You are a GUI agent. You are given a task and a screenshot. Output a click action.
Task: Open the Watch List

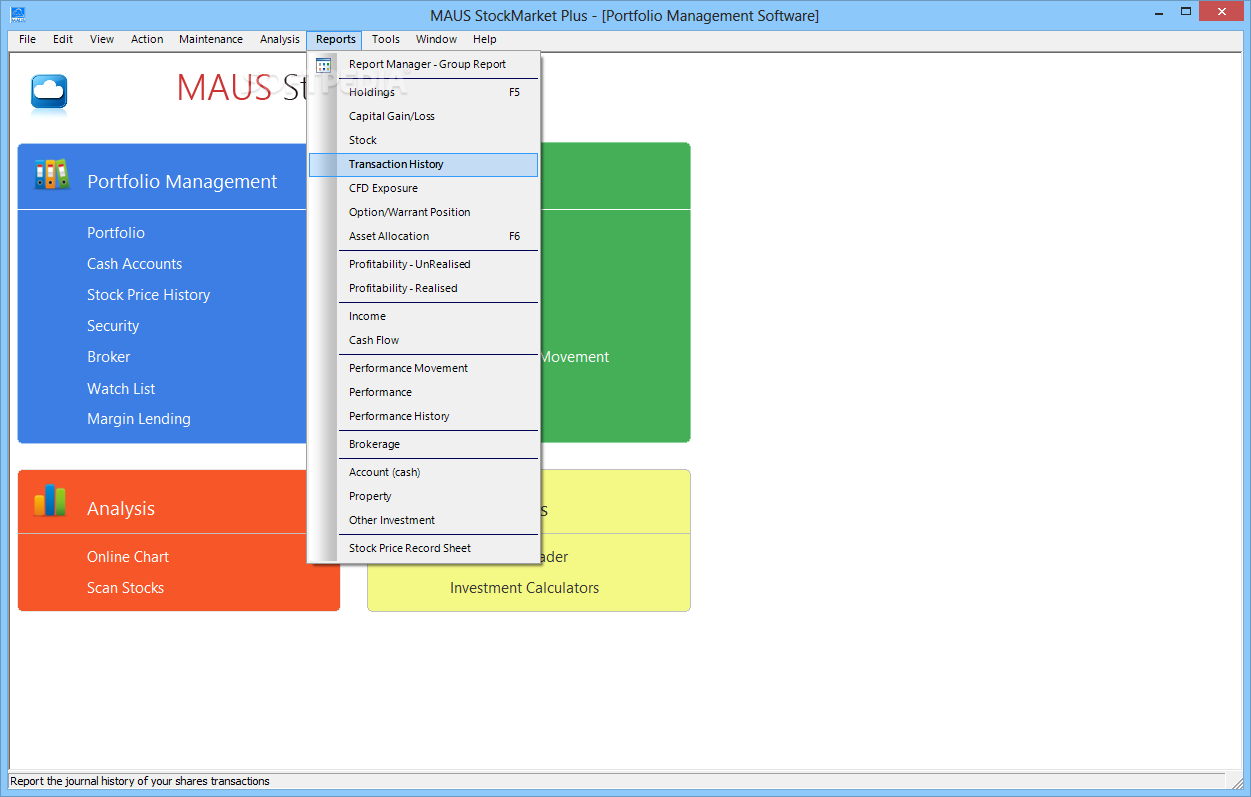point(121,389)
